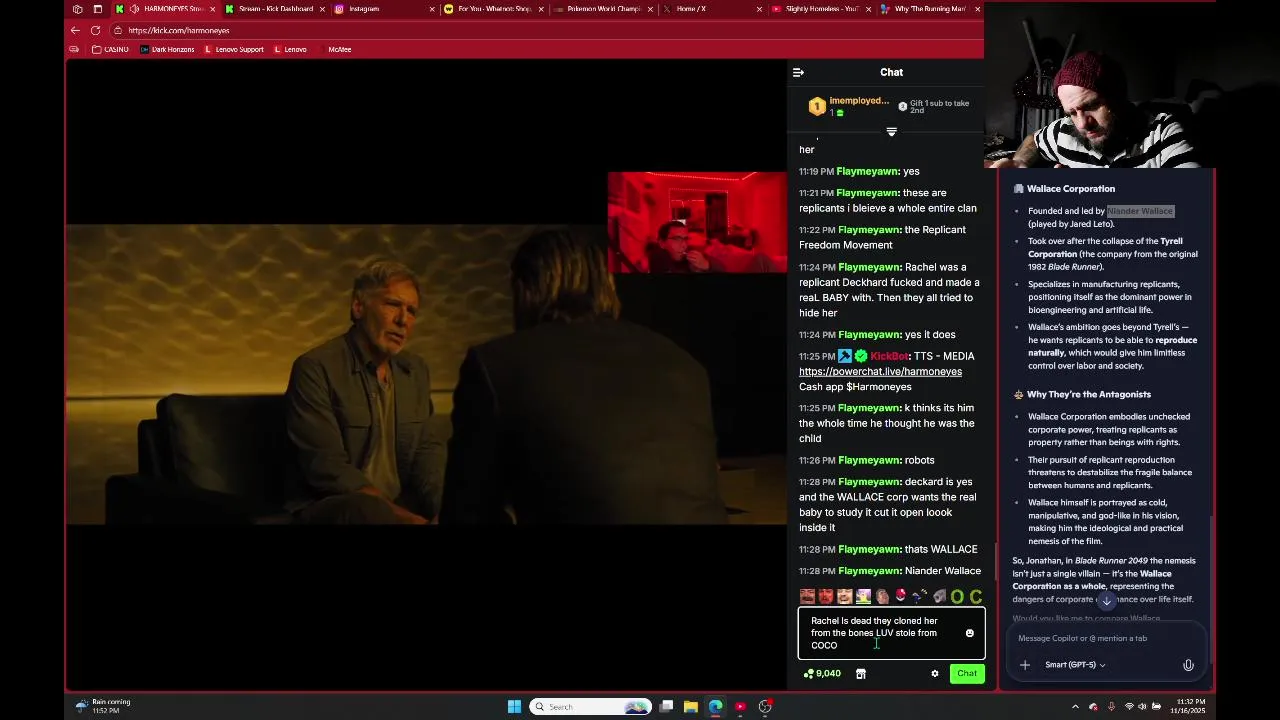This screenshot has height=720, width=1280.
Task: Open the rightmost pinned taskbar app with badge
Action: click(765, 707)
